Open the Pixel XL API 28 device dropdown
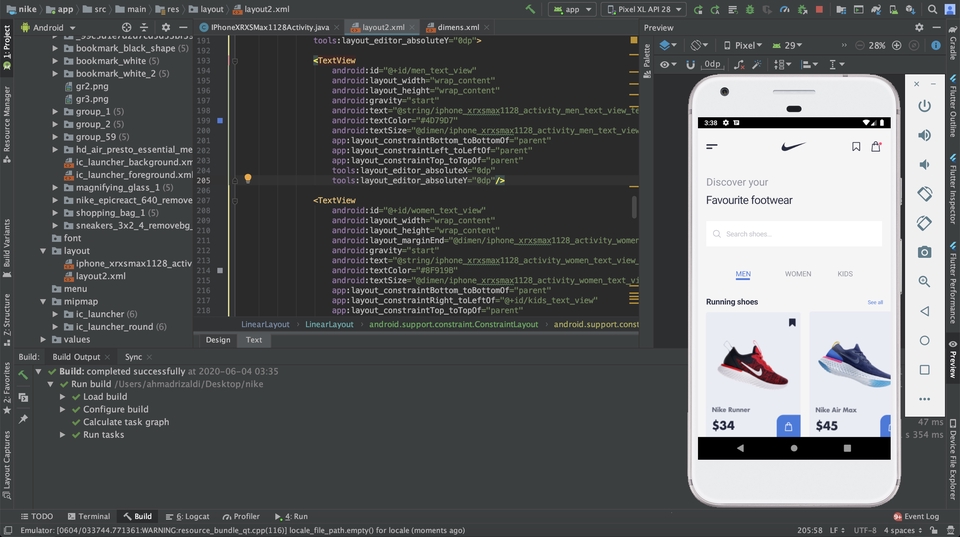Viewport: 960px width, 537px height. tap(643, 9)
